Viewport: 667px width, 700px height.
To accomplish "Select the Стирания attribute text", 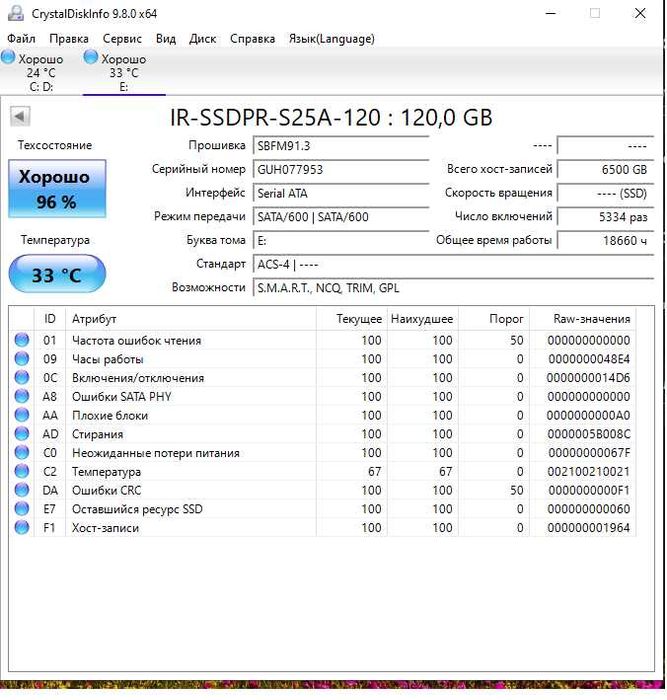I will 97,434.
